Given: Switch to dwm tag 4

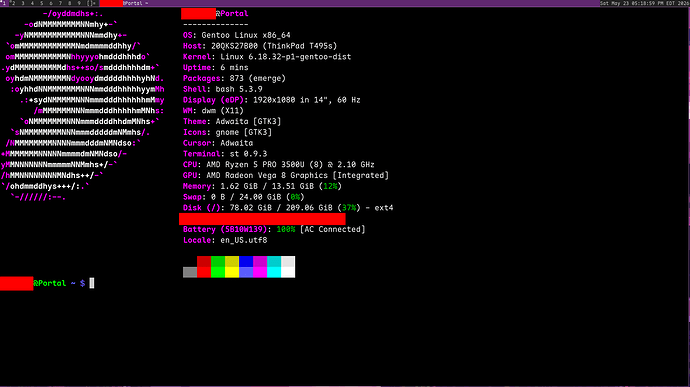Looking at the screenshot, I should [x=32, y=3].
